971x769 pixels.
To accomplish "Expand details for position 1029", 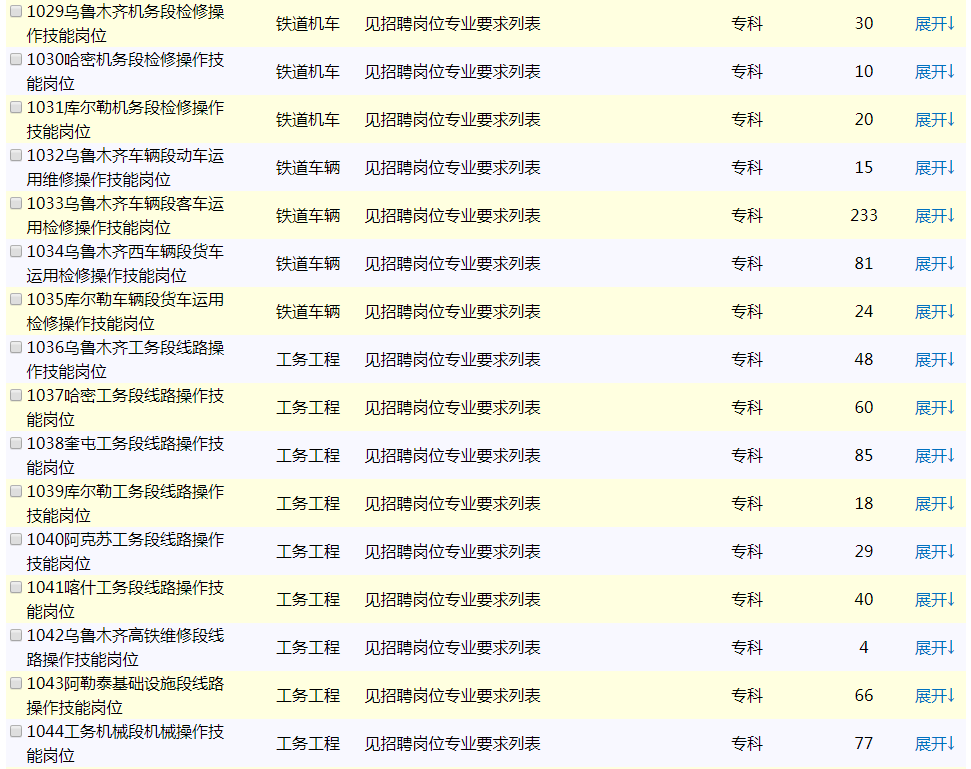I will [935, 24].
